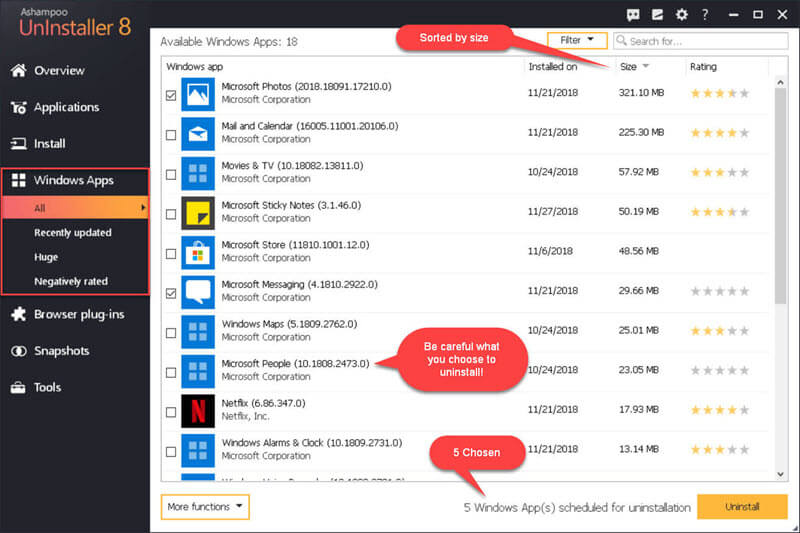Viewport: 800px width, 533px height.
Task: Expand the All submenu arrow
Action: coord(143,208)
